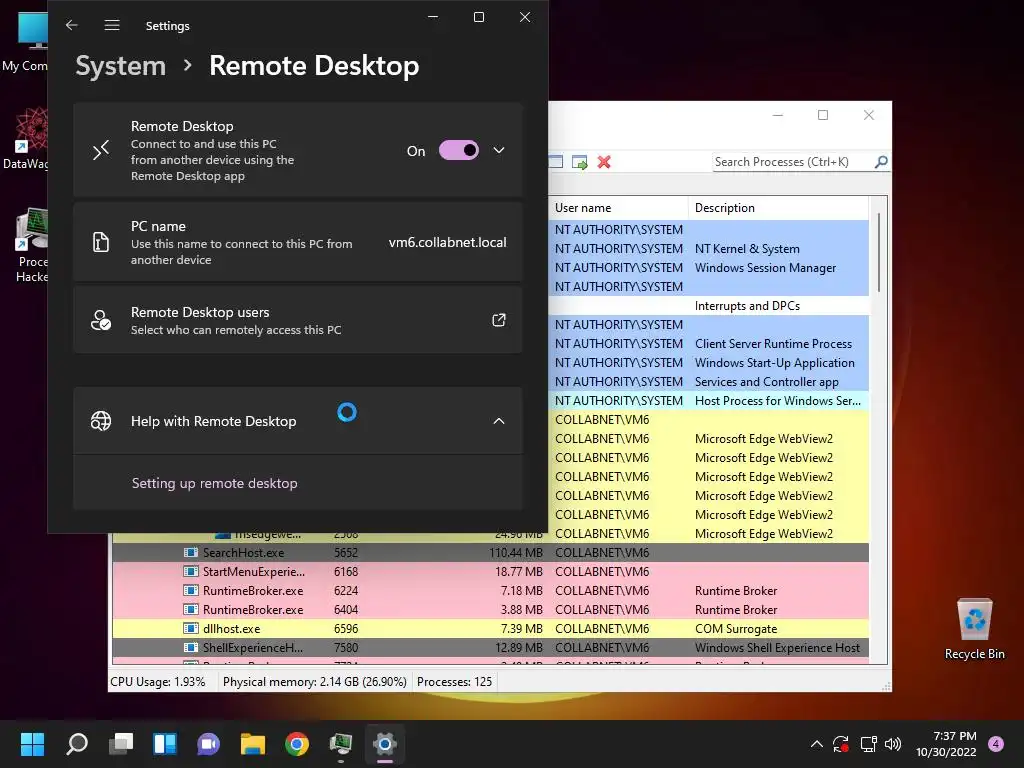Open network settings from the tray
Image resolution: width=1024 pixels, height=768 pixels.
tap(868, 744)
